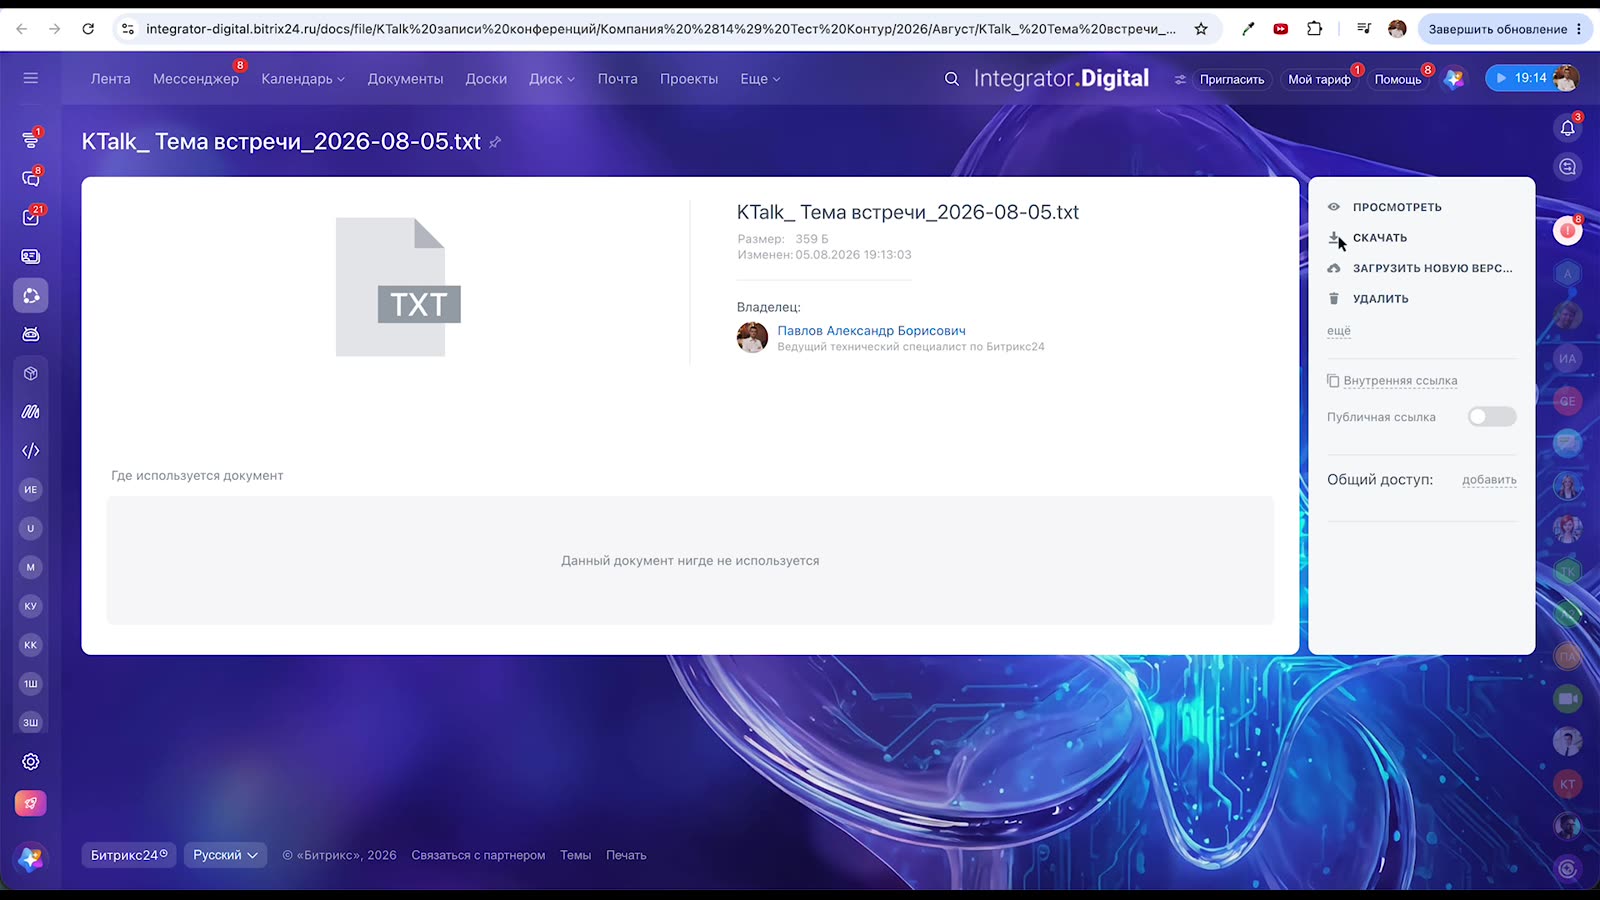Open the ИЕ group circle in the left sidebar

coord(31,490)
